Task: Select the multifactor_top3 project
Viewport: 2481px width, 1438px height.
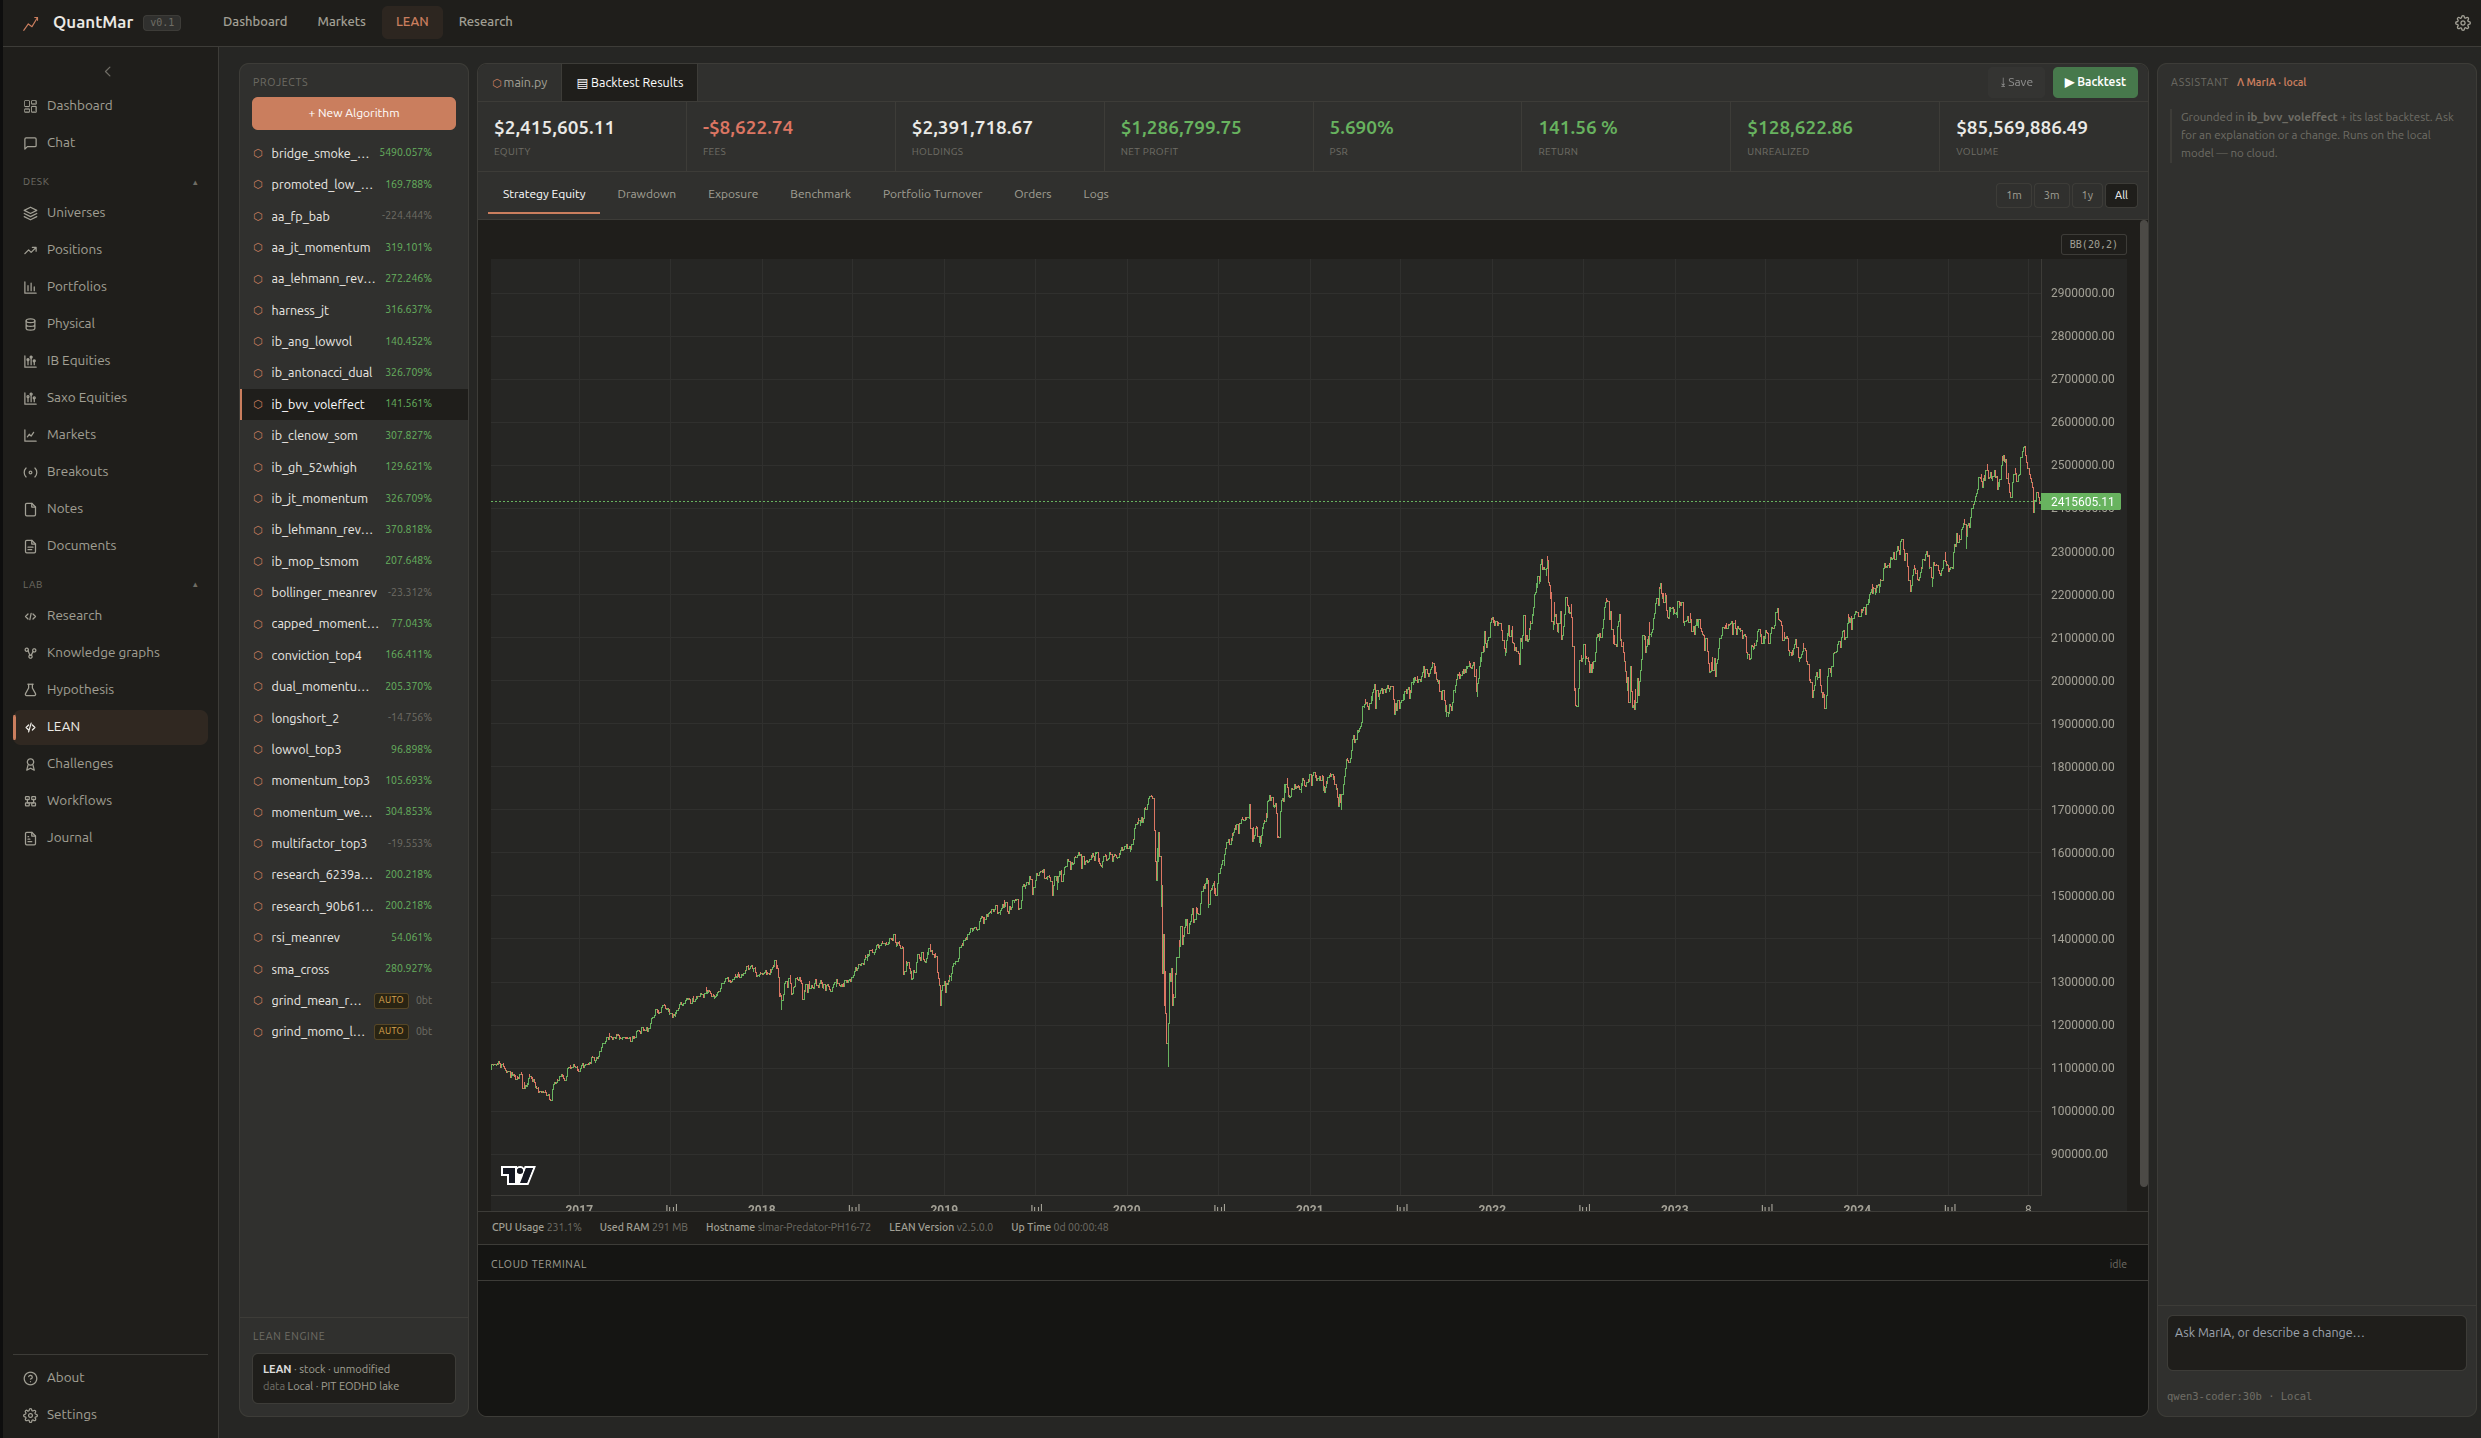Action: point(353,843)
